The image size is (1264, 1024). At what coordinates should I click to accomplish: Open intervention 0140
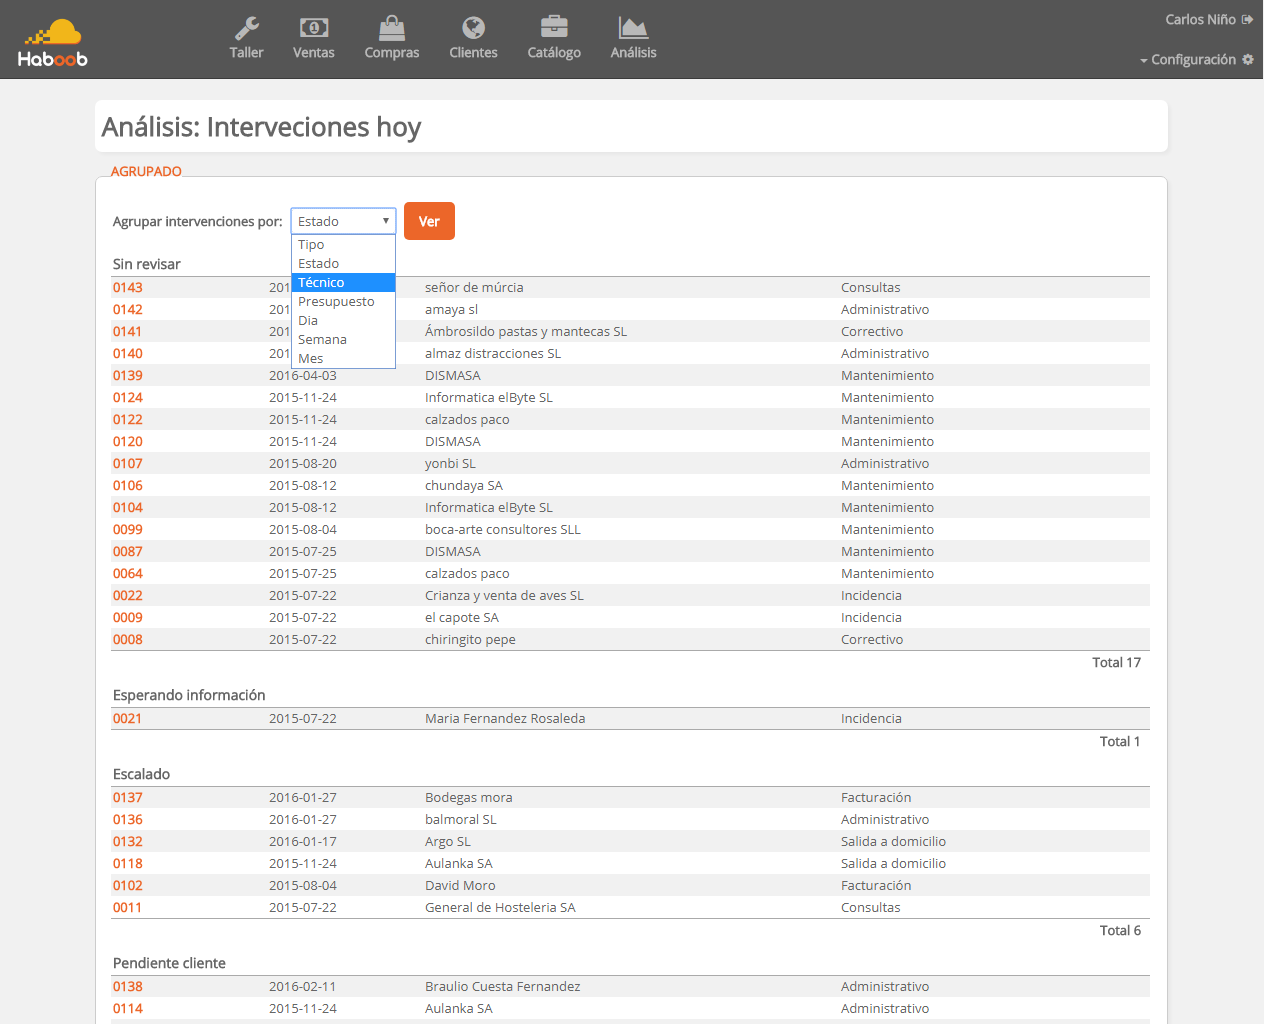(x=128, y=354)
